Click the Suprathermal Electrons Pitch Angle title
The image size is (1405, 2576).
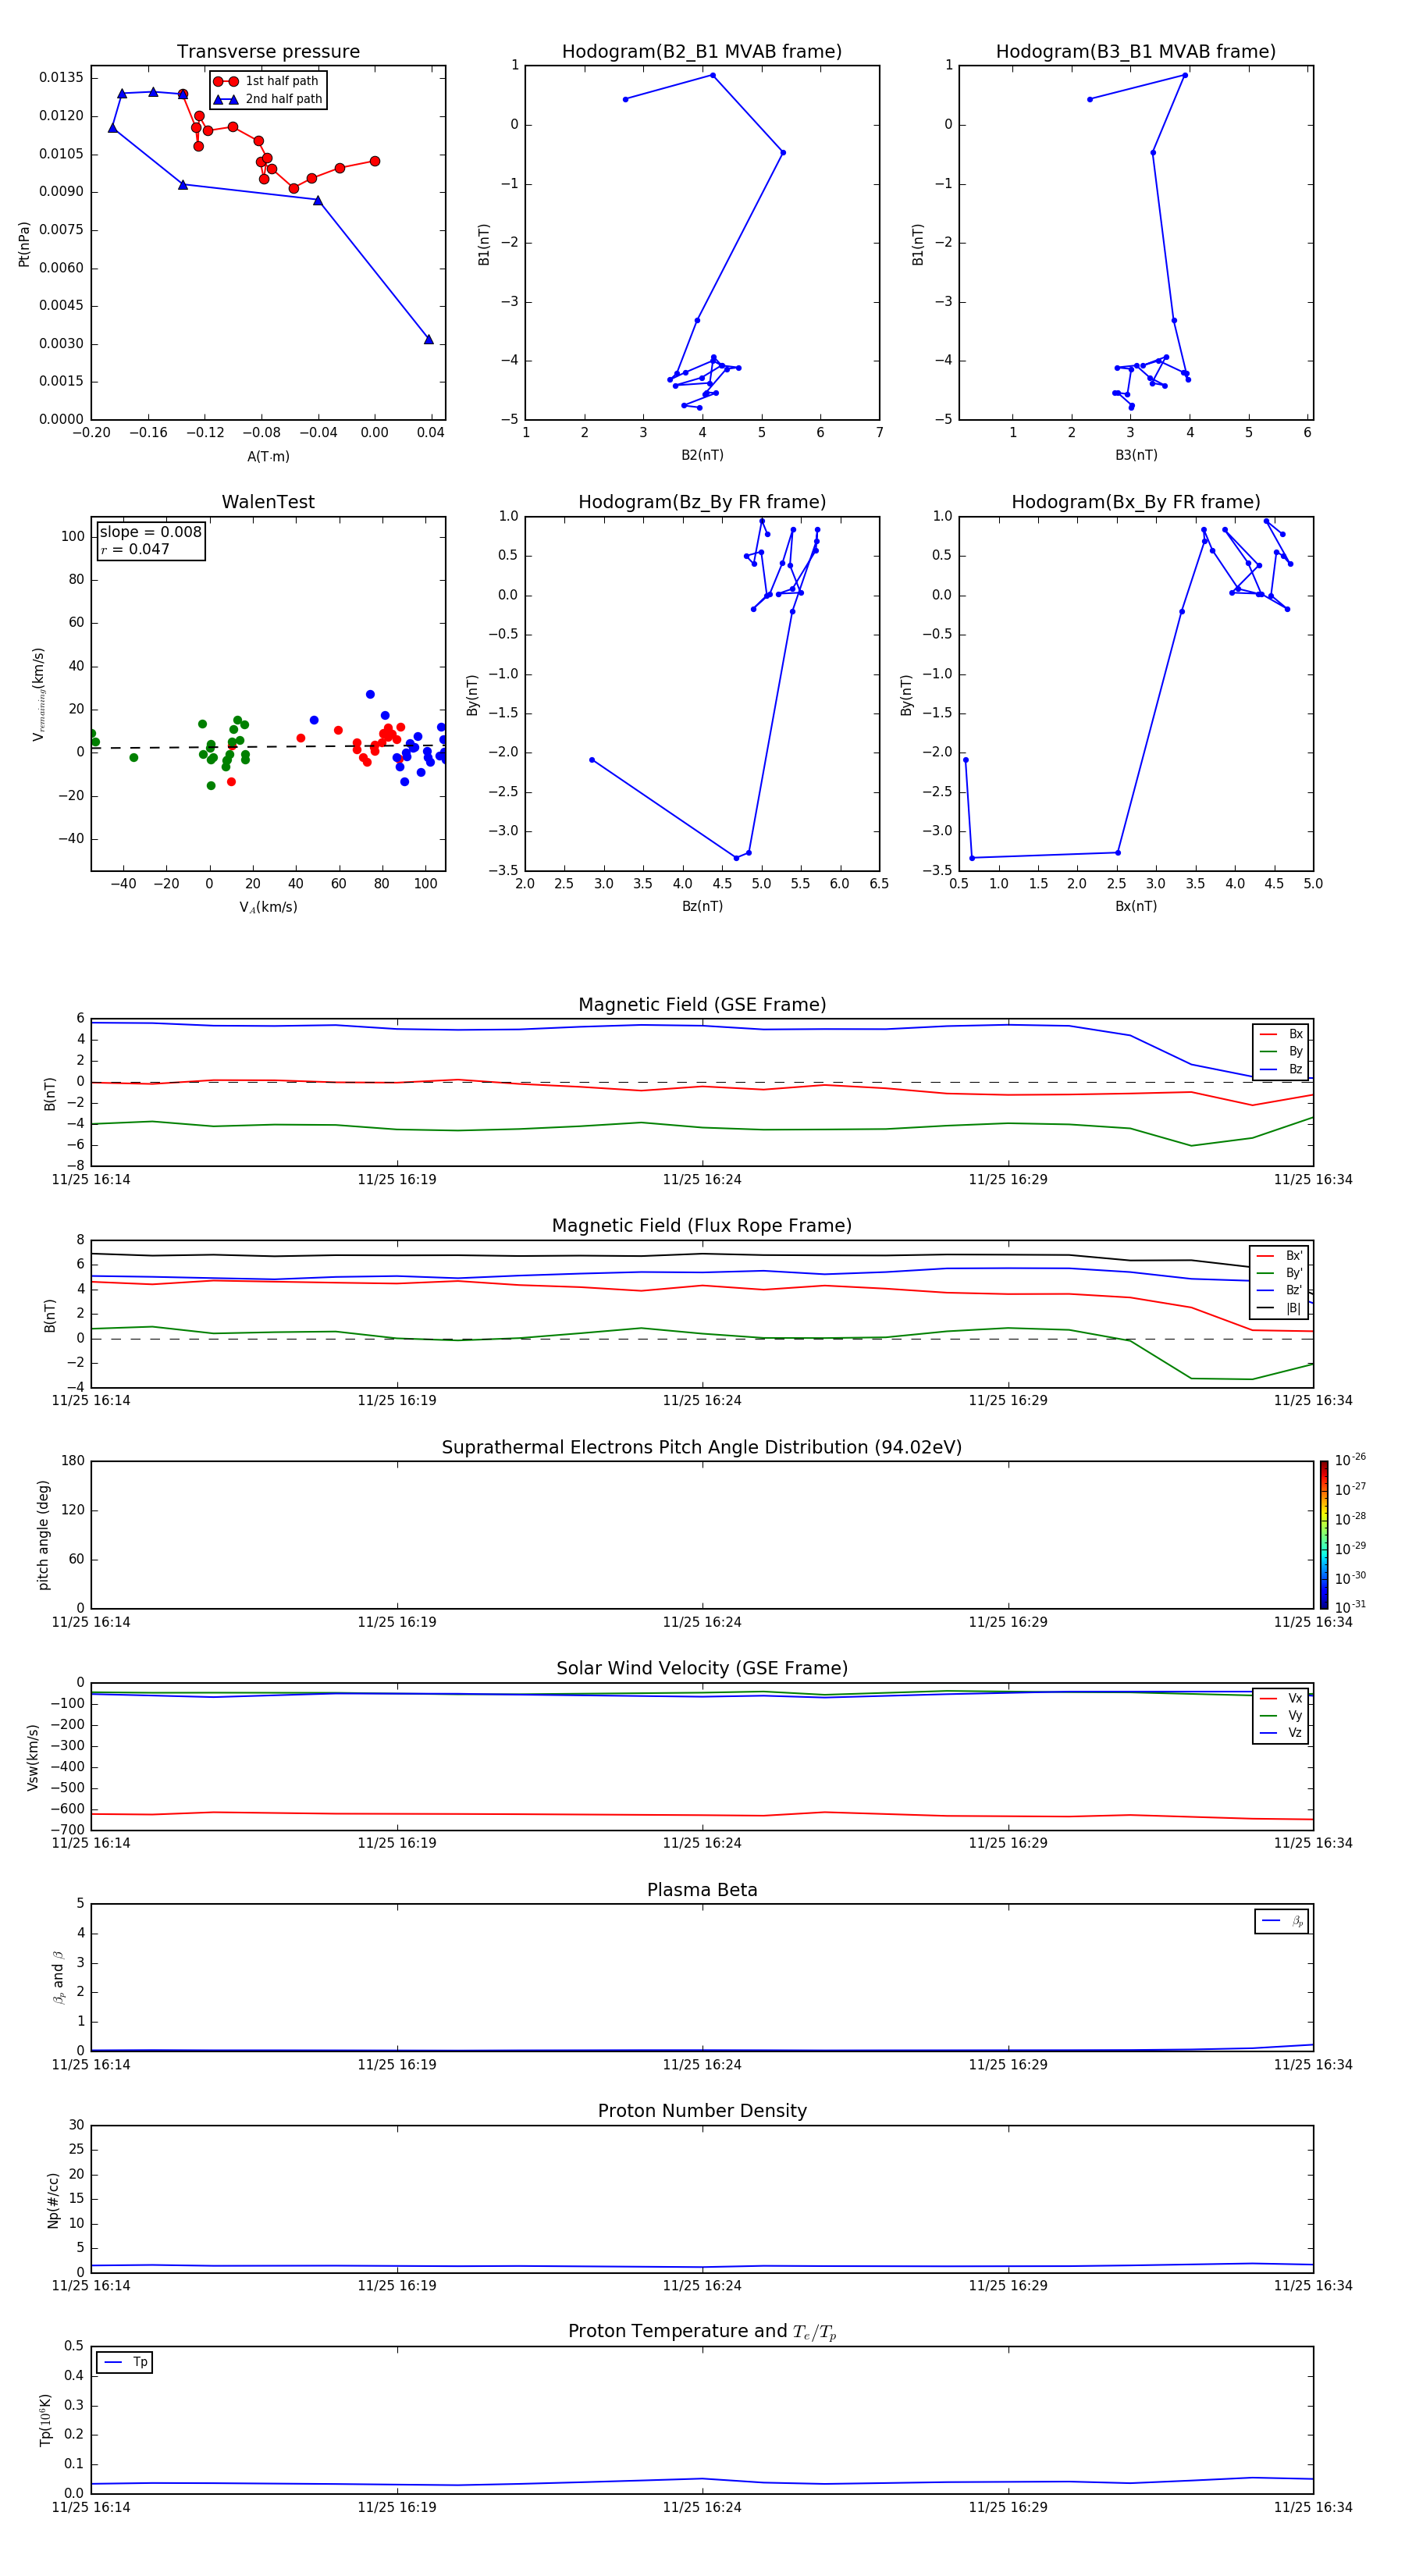coord(702,1447)
